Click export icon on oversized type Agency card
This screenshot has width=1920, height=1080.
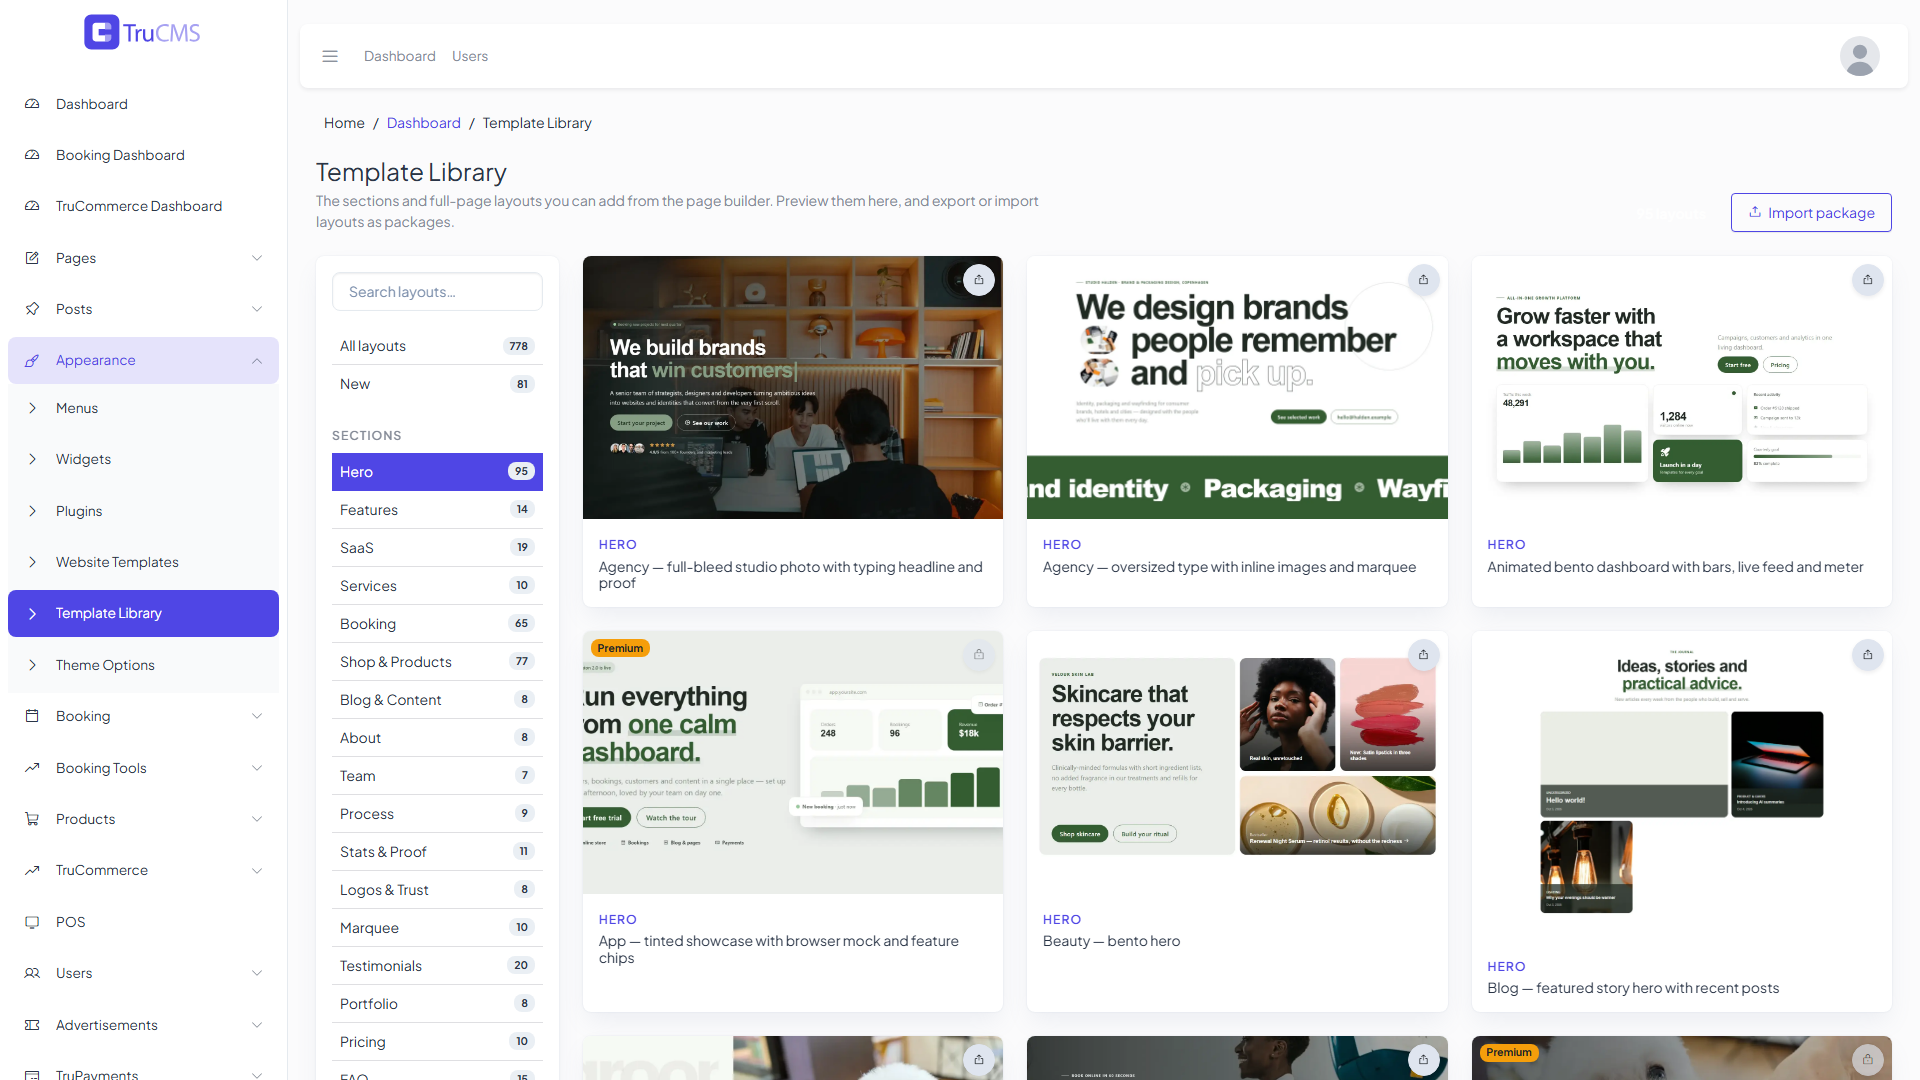click(1423, 280)
